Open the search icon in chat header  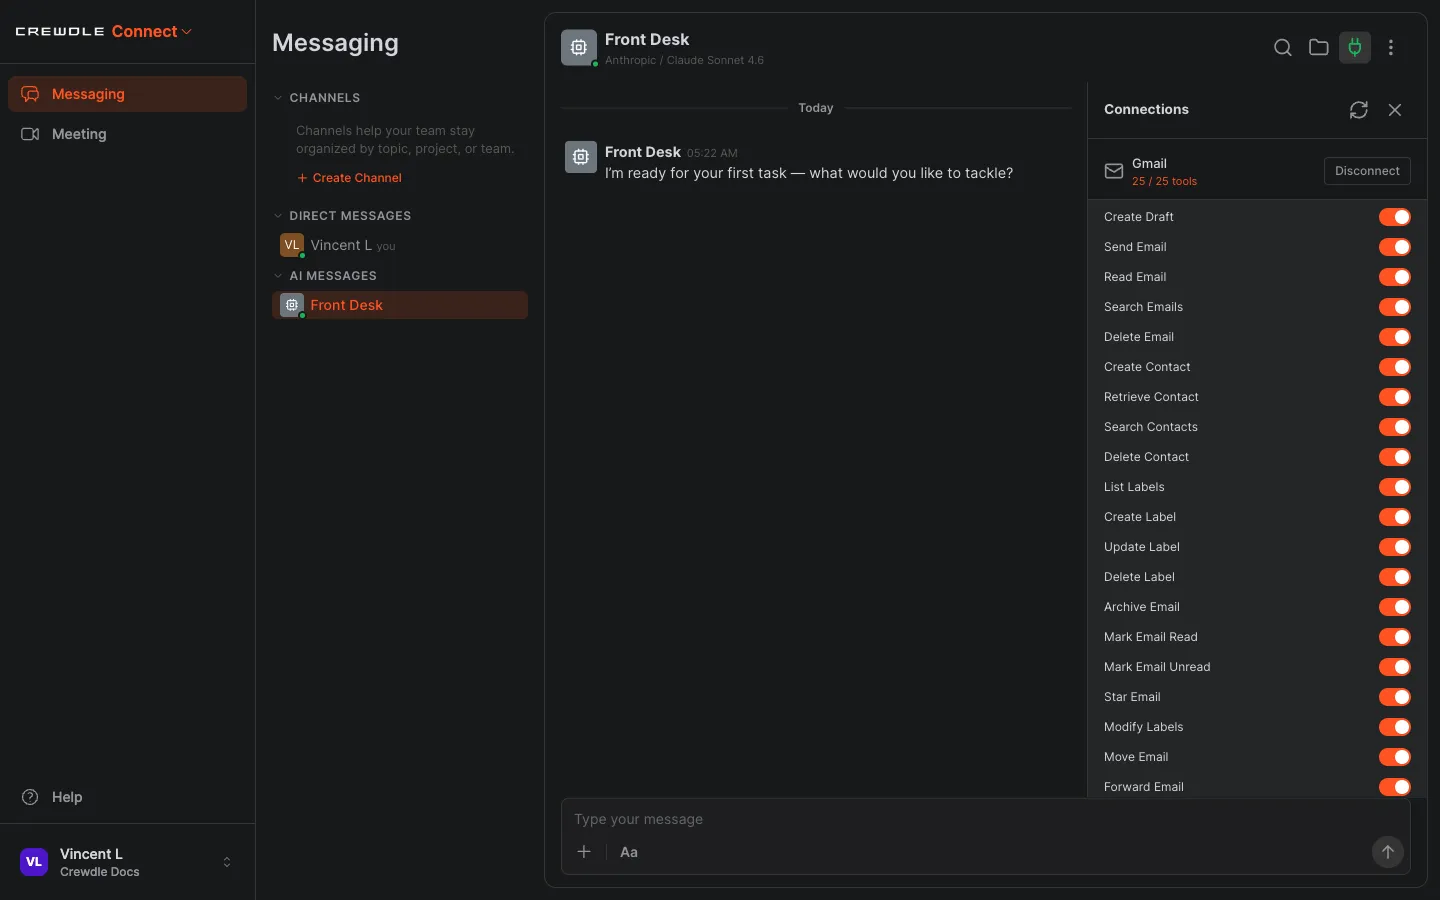pos(1282,47)
